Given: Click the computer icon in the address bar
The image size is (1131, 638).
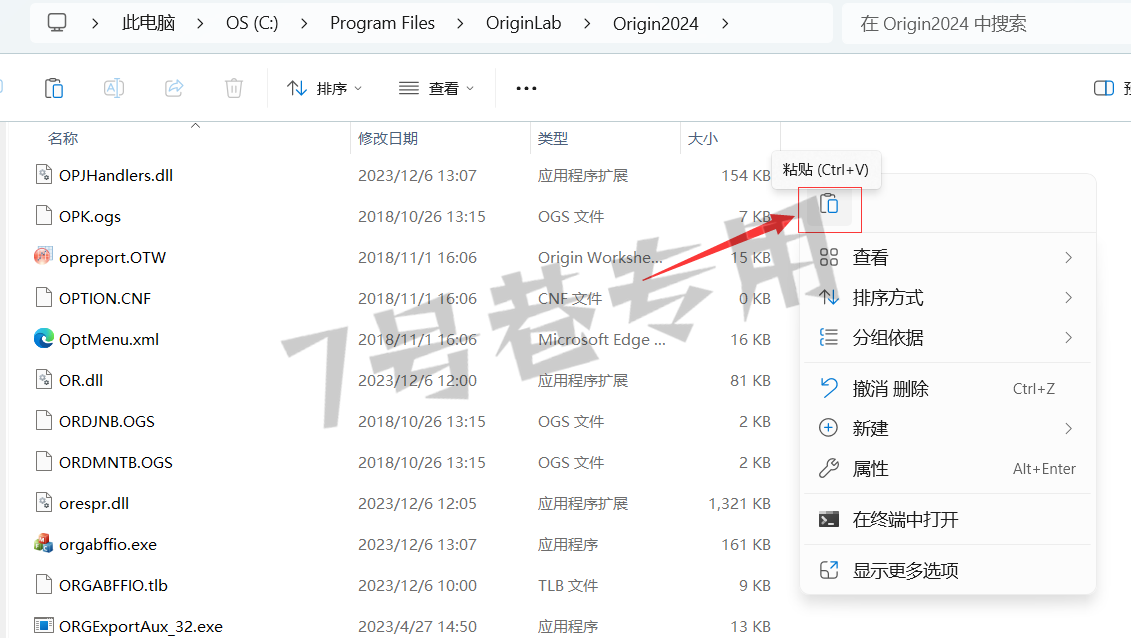Looking at the screenshot, I should (57, 23).
